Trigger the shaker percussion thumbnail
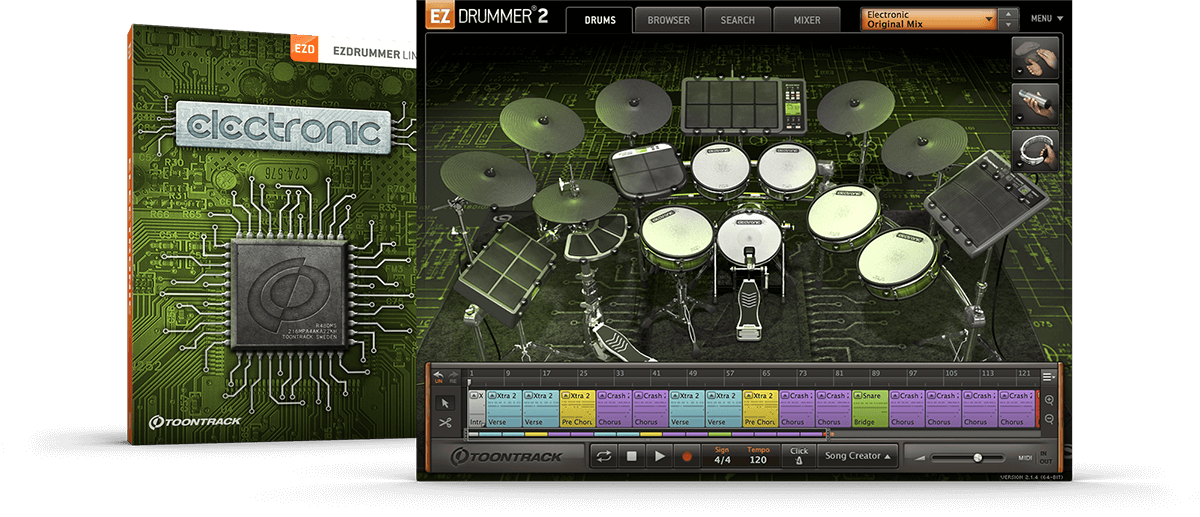 (x=1036, y=104)
